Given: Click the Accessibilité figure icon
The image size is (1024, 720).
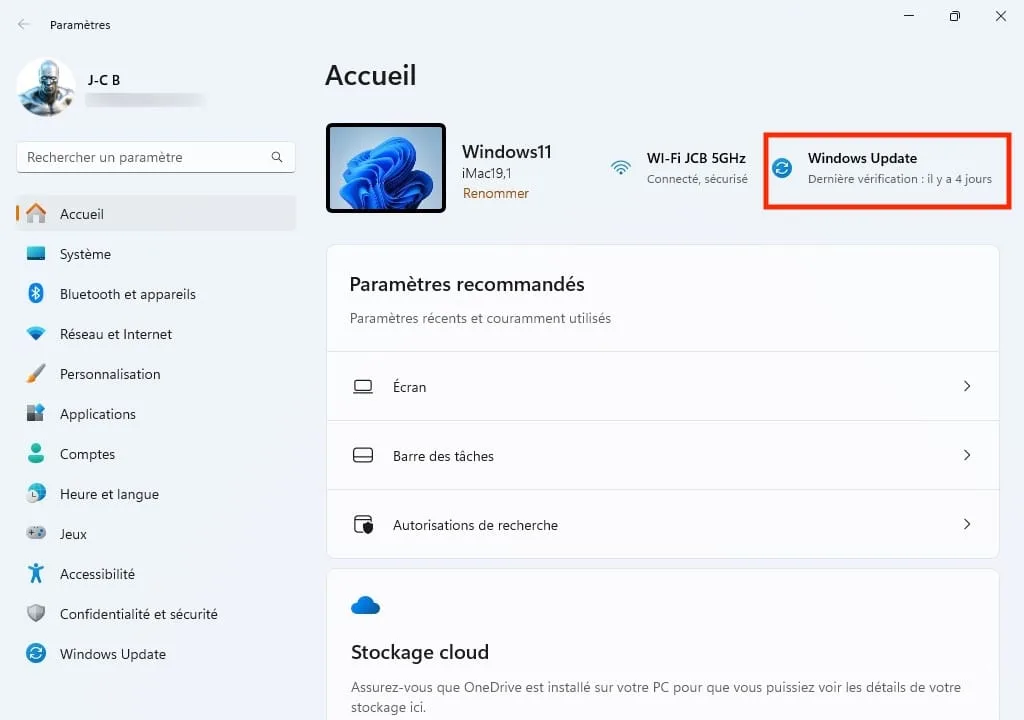Looking at the screenshot, I should point(36,573).
